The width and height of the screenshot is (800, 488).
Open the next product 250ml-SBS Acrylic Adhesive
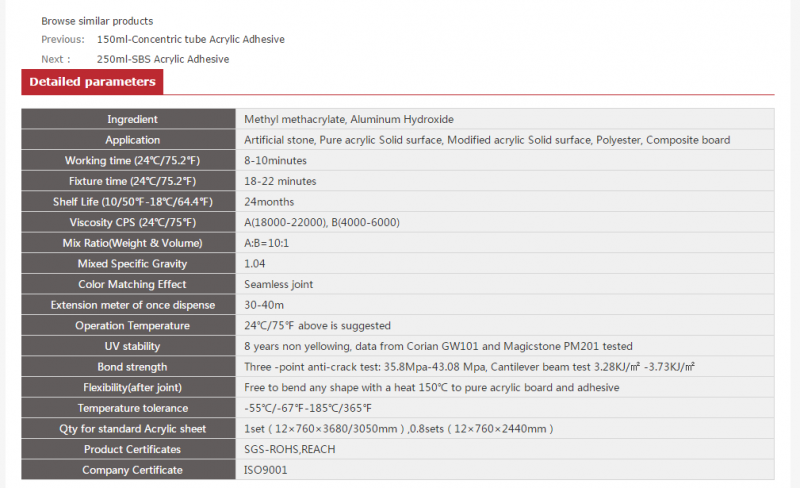(163, 59)
